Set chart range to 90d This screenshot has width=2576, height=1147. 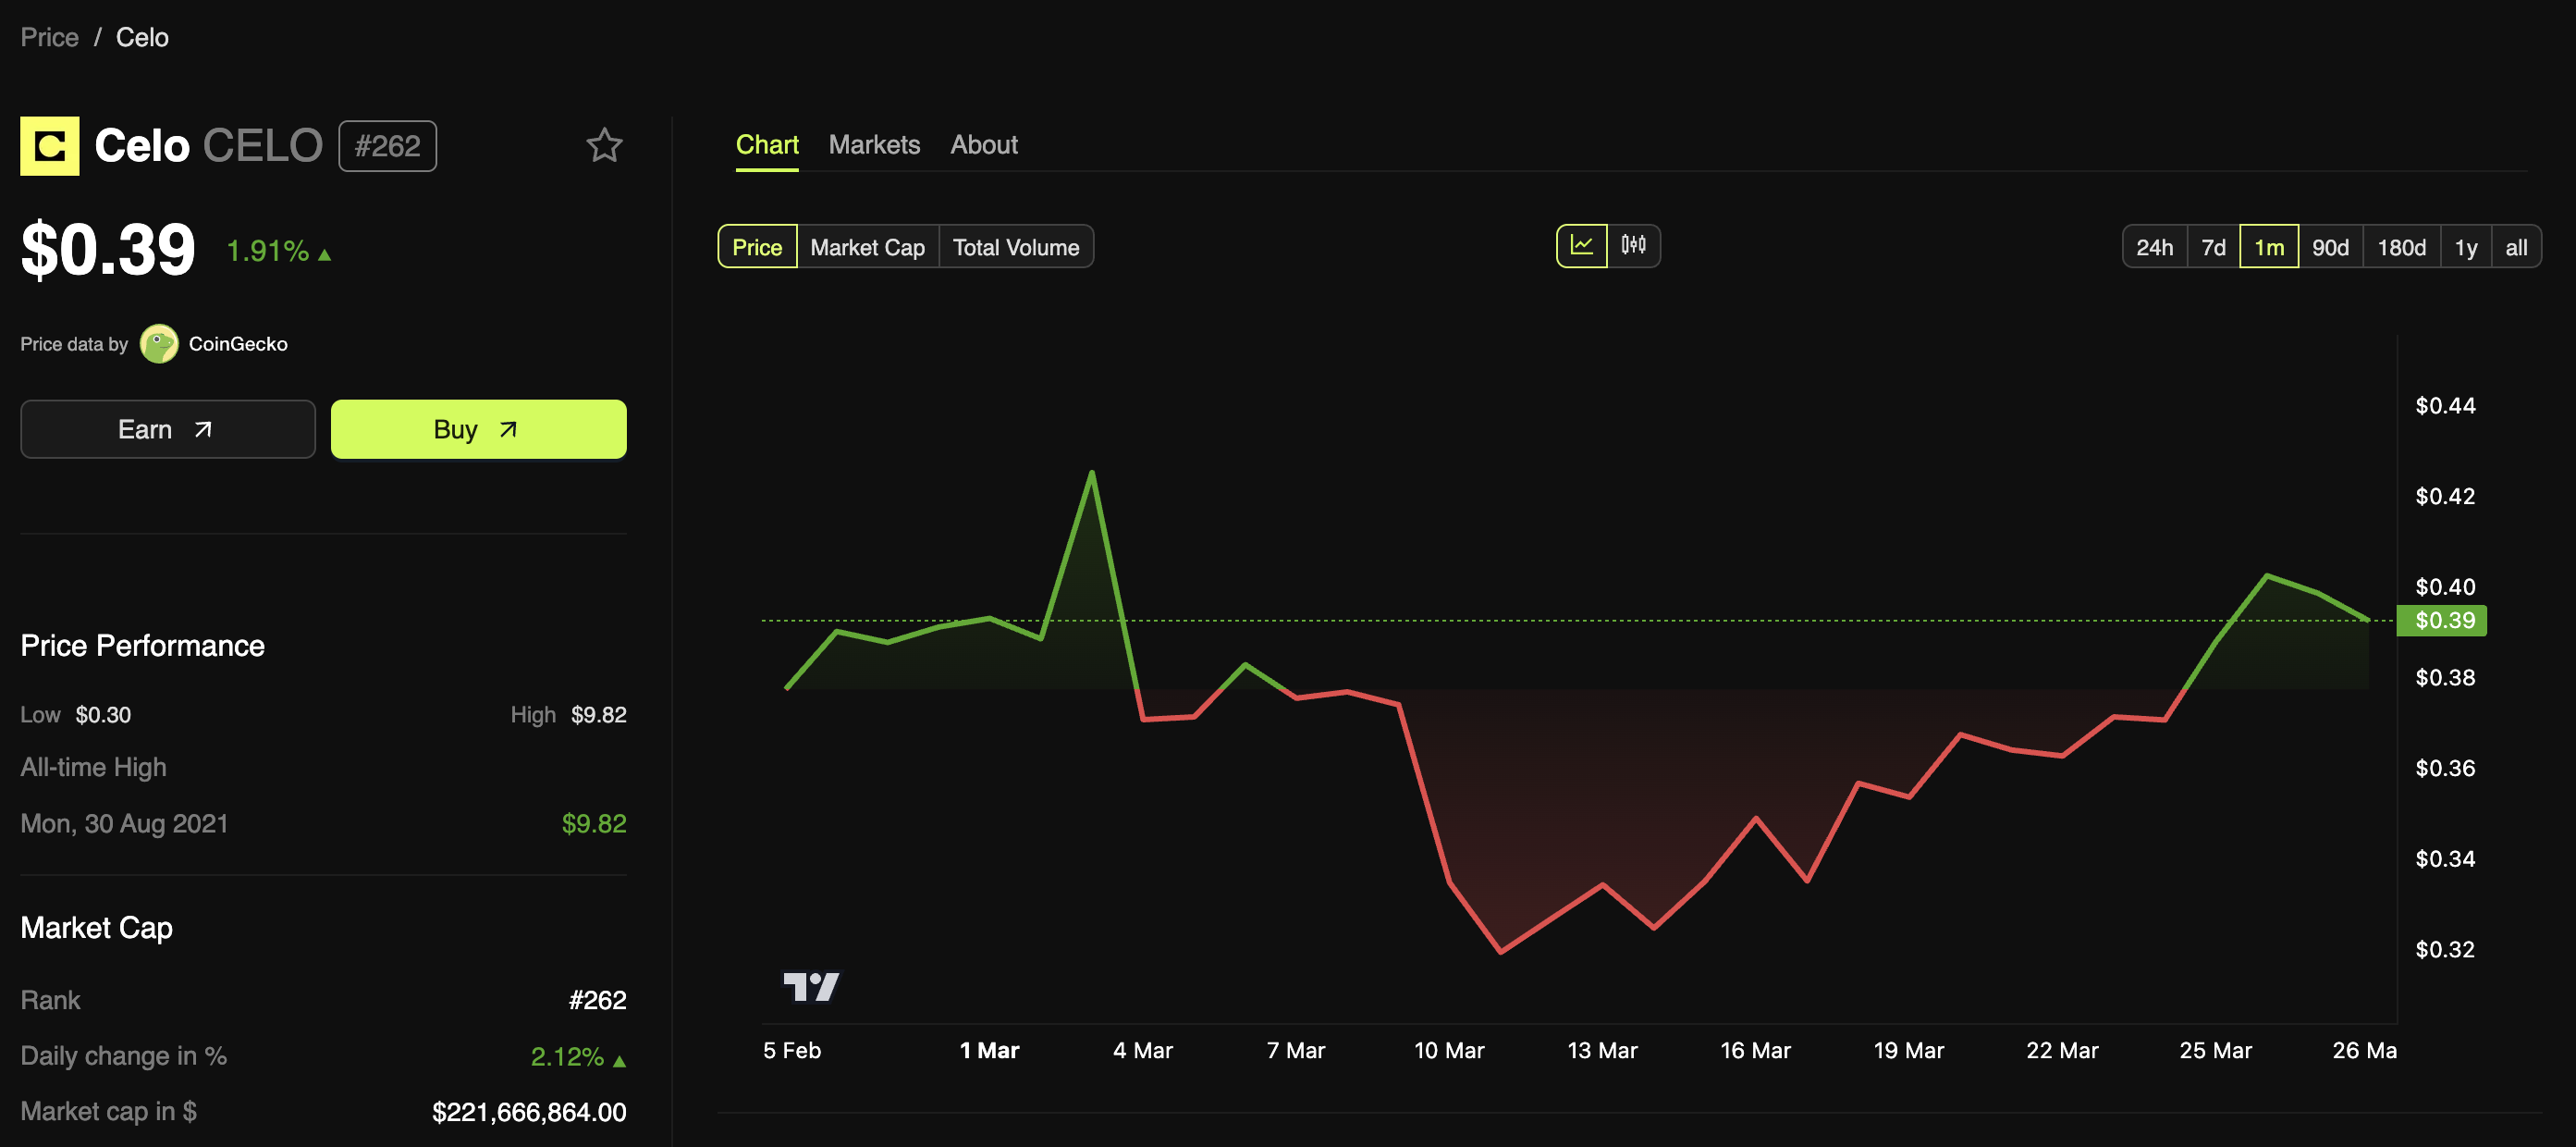[2330, 247]
